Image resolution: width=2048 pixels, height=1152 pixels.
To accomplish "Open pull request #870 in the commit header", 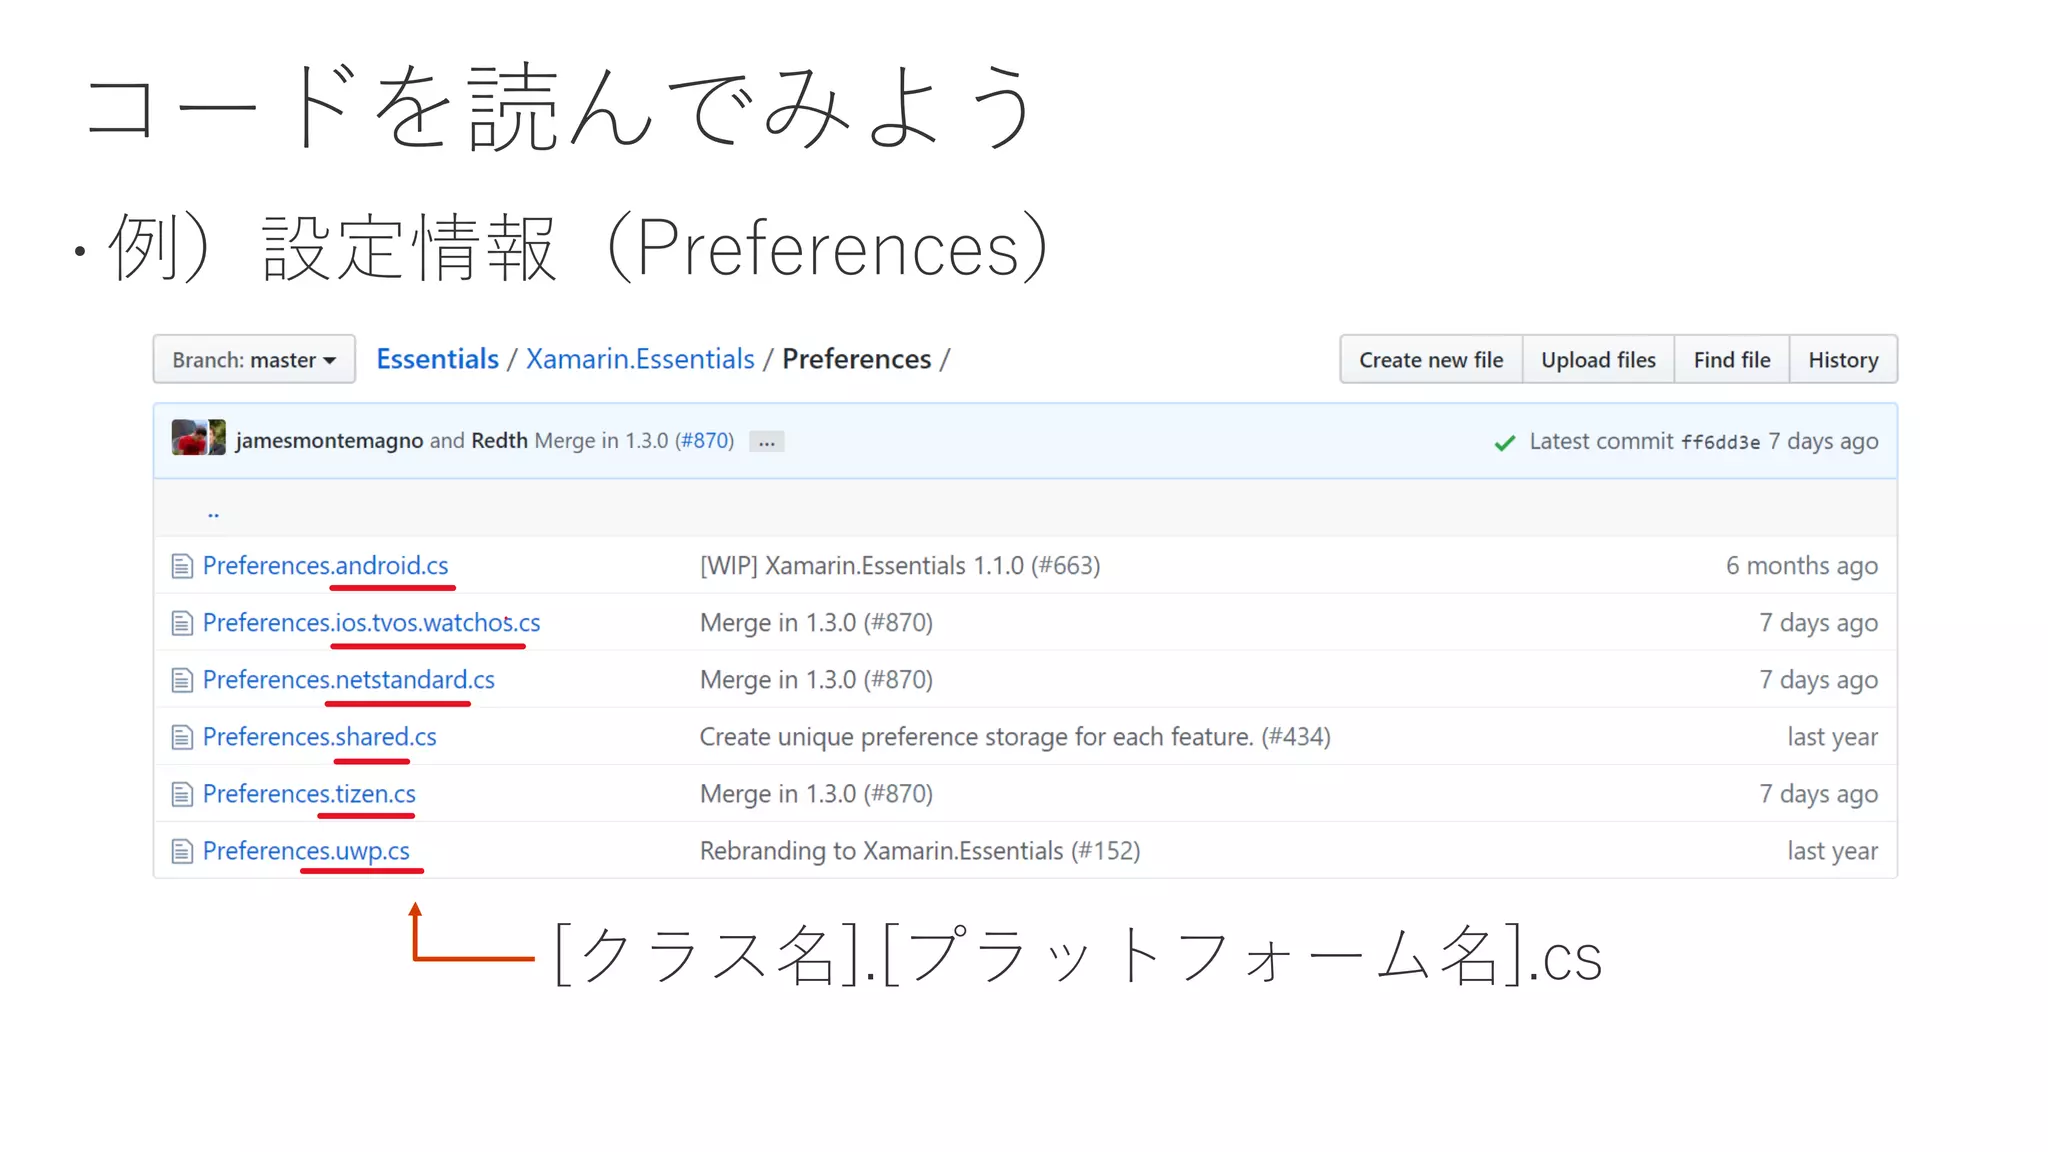I will point(705,441).
